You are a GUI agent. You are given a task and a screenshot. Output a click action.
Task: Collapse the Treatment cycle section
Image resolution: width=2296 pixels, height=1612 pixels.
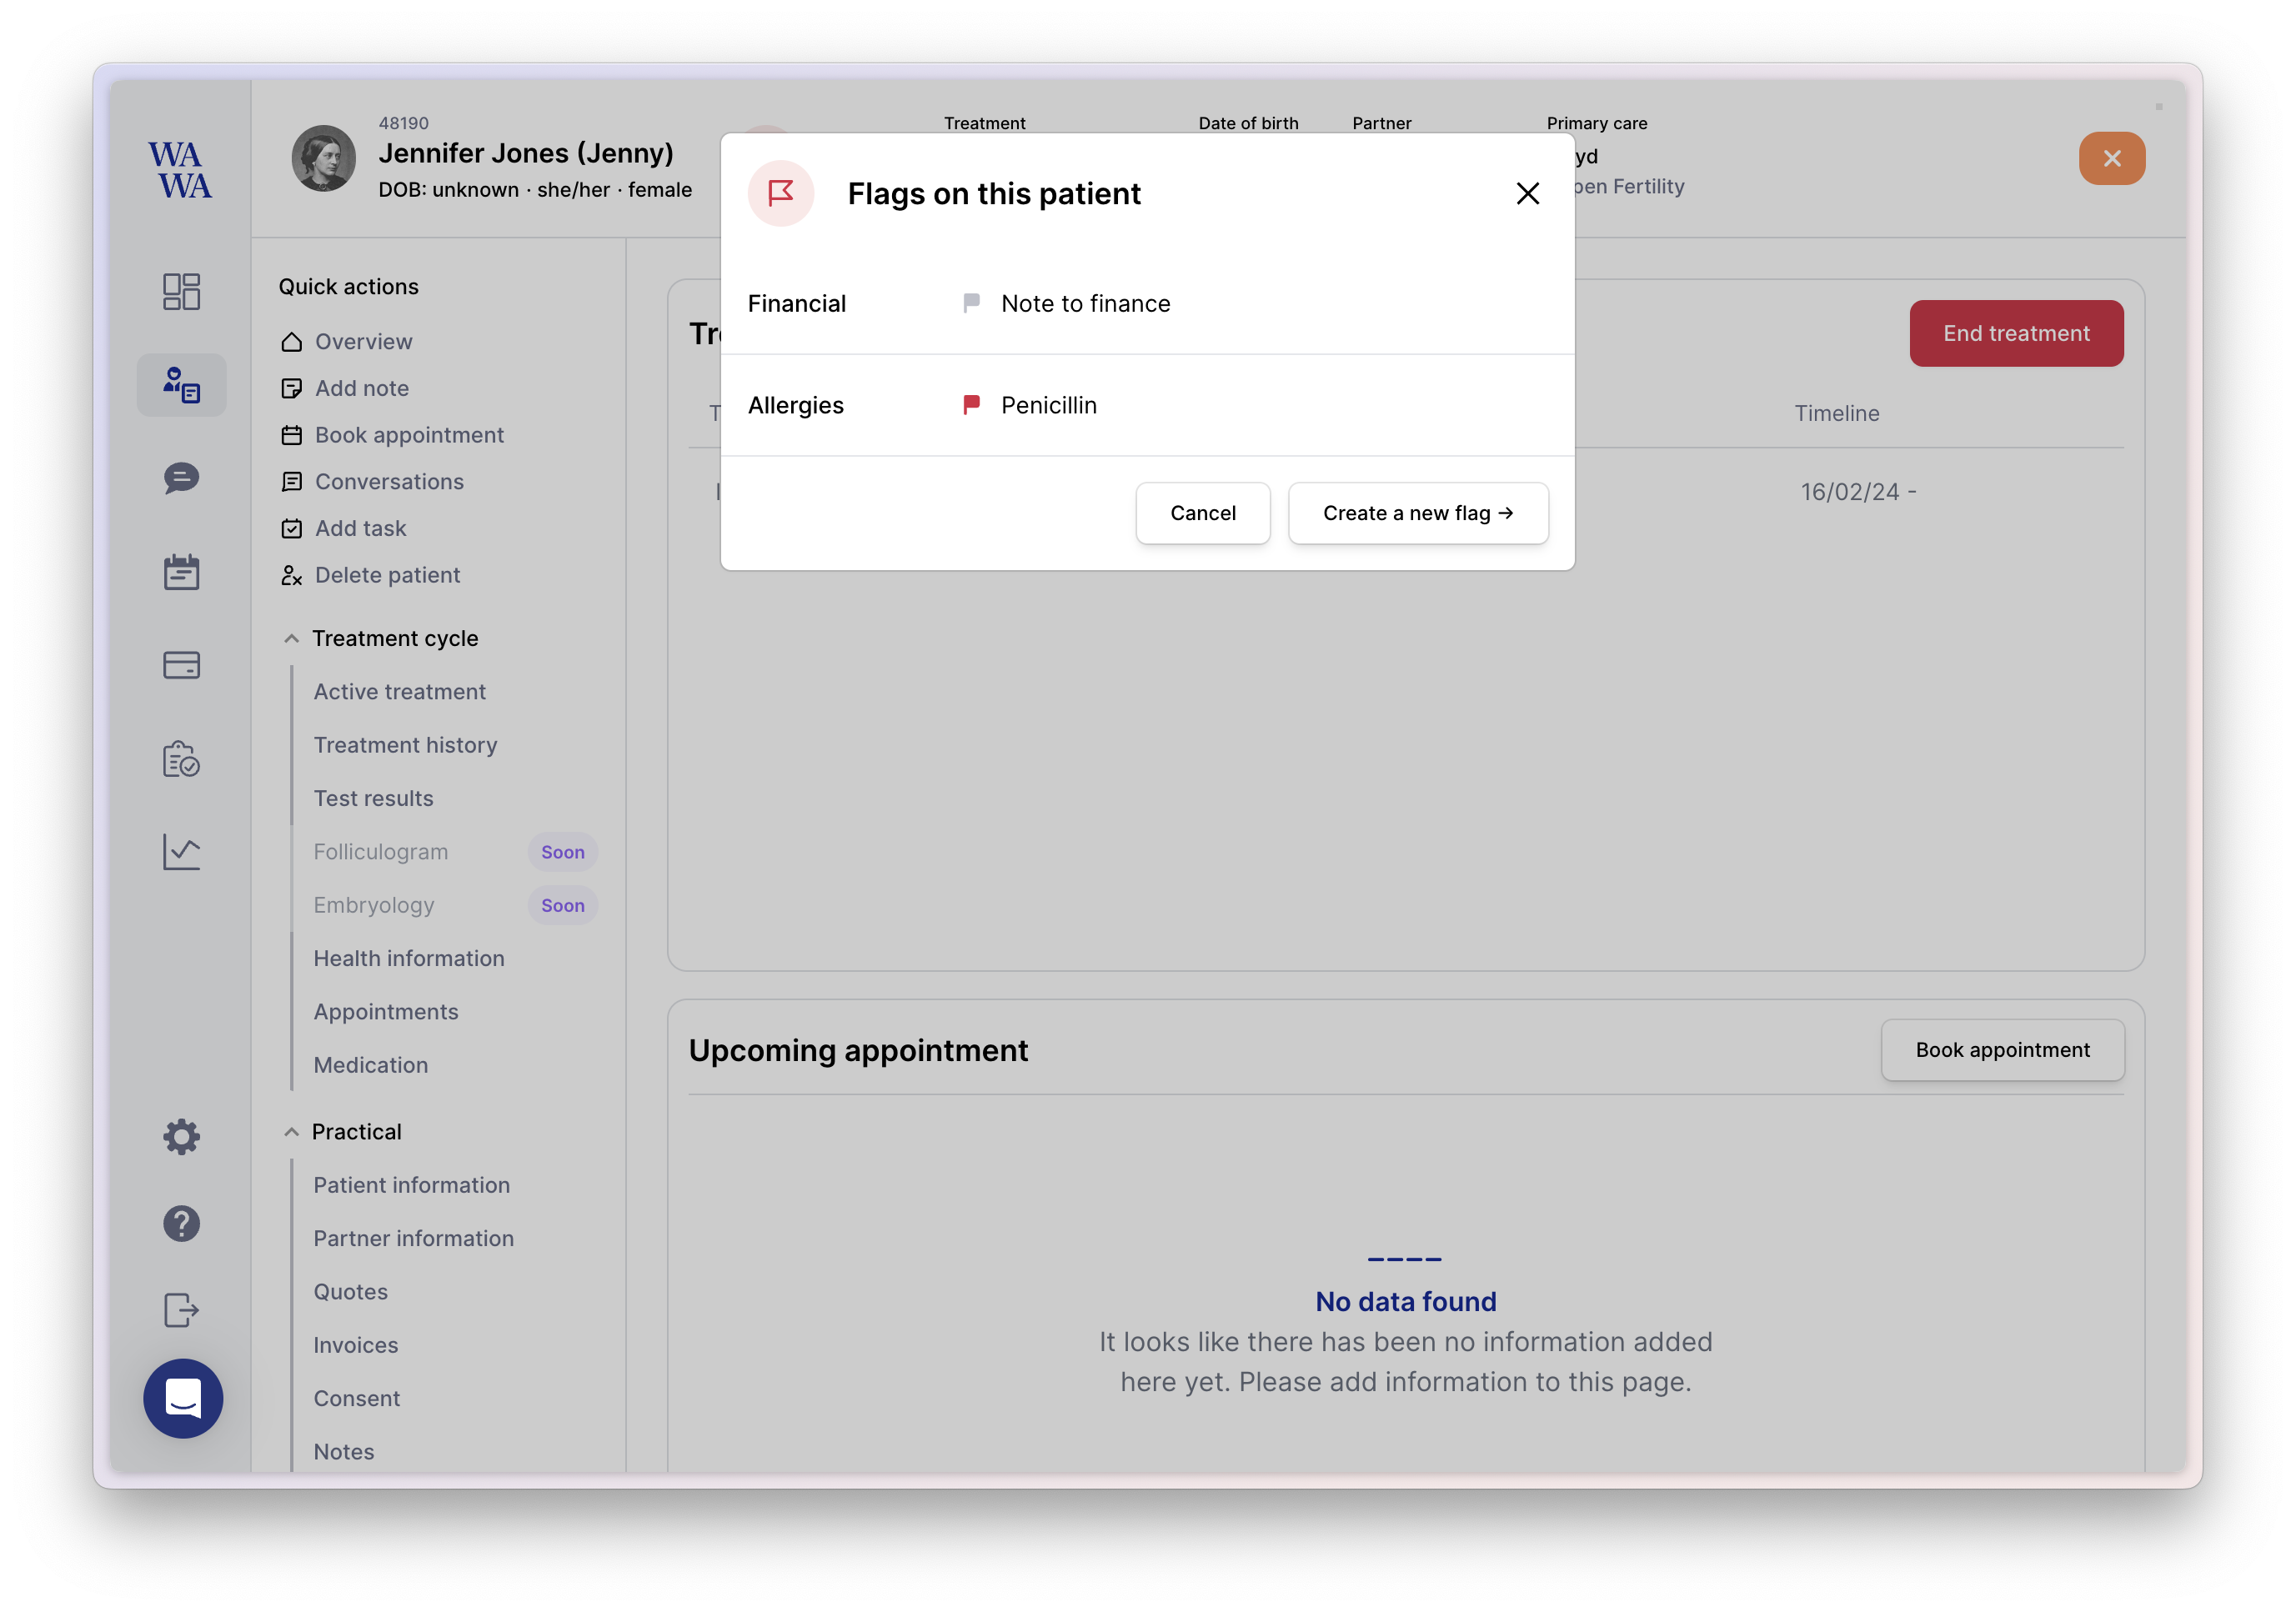point(291,638)
